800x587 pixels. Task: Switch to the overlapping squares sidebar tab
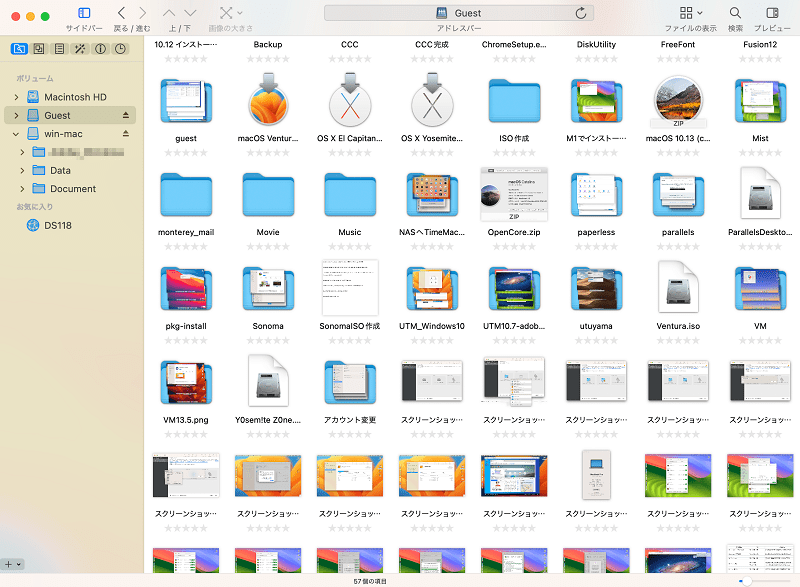pos(39,49)
